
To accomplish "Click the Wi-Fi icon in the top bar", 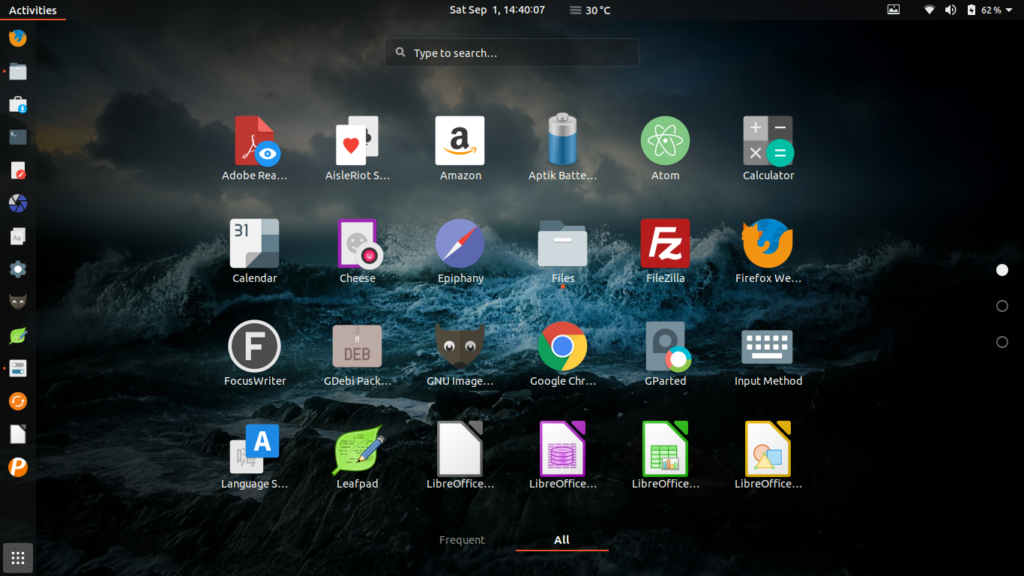I will [x=929, y=10].
